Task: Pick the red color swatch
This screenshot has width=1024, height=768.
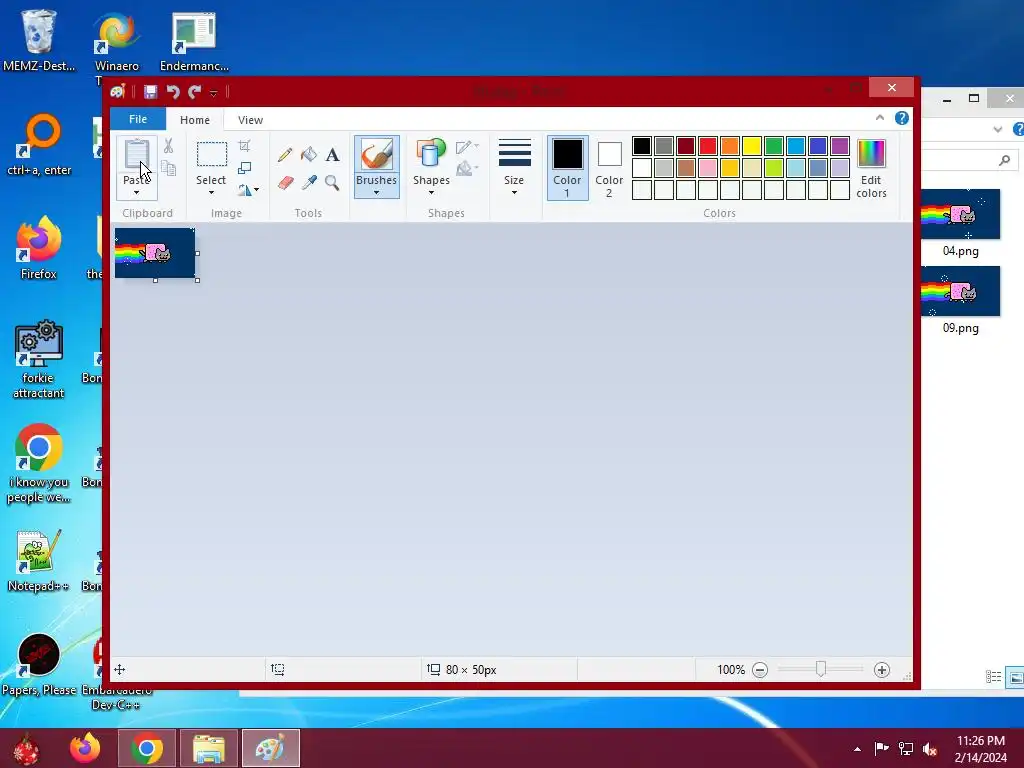Action: click(708, 146)
